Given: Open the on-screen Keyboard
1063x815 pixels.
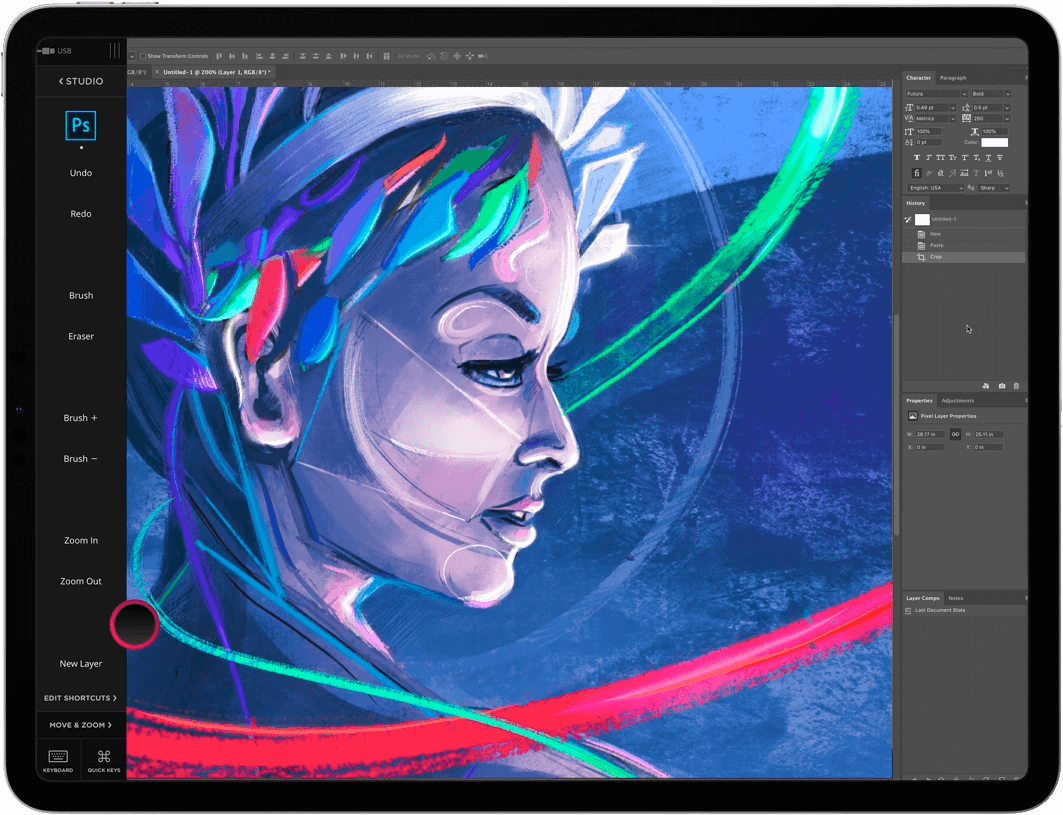Looking at the screenshot, I should (58, 760).
